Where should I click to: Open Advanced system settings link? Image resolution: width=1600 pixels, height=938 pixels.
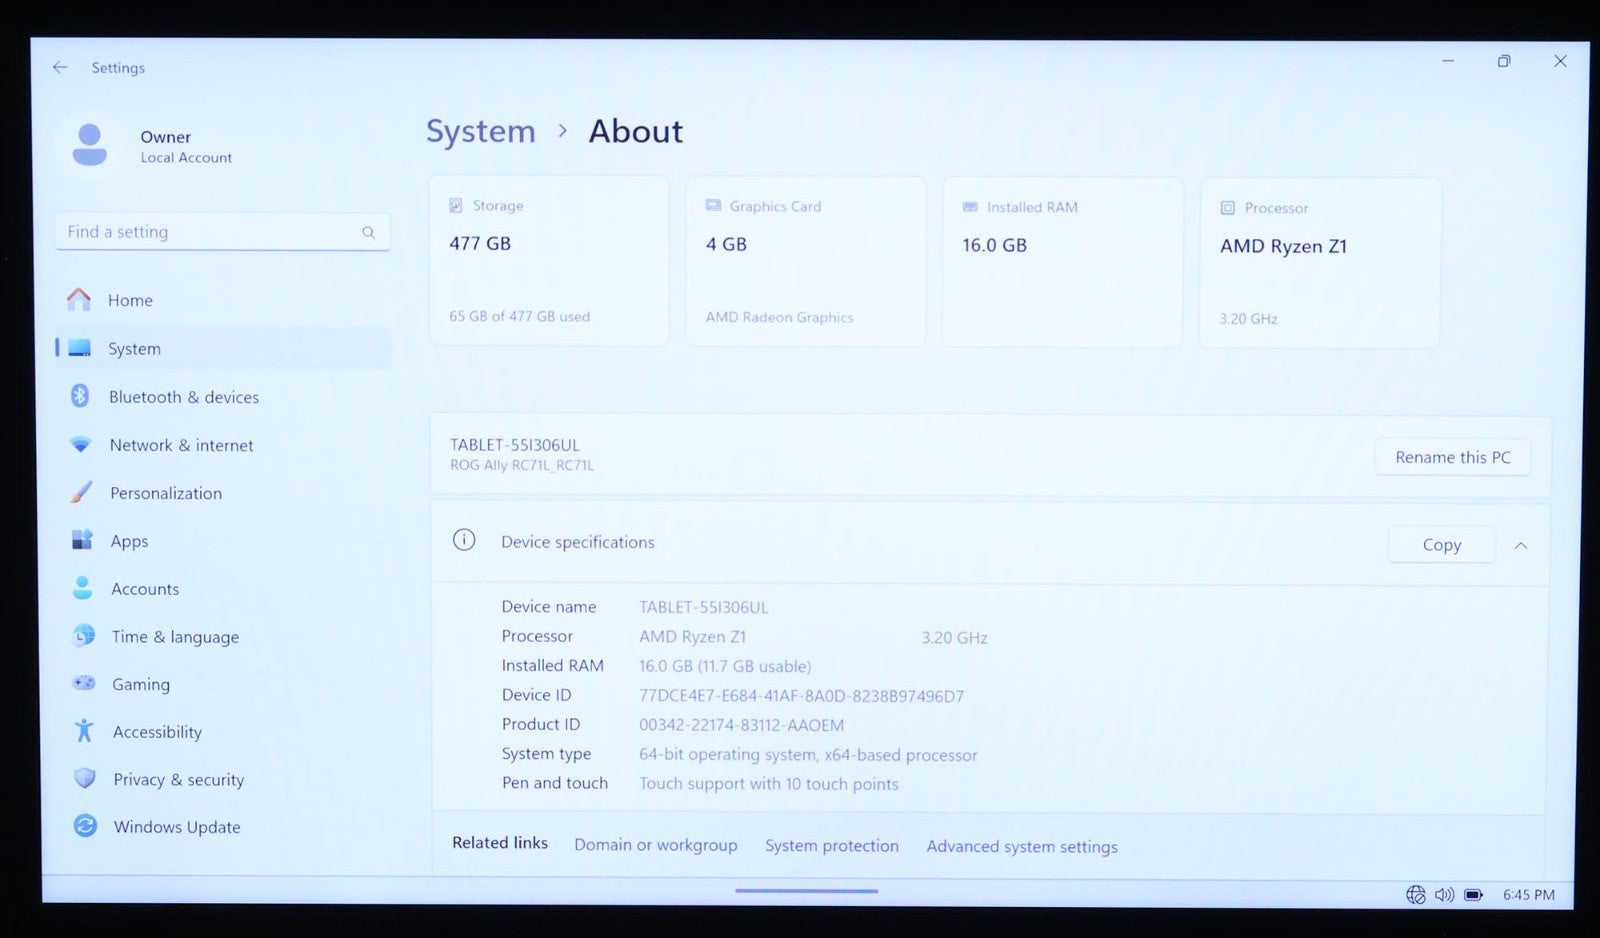pos(1022,847)
